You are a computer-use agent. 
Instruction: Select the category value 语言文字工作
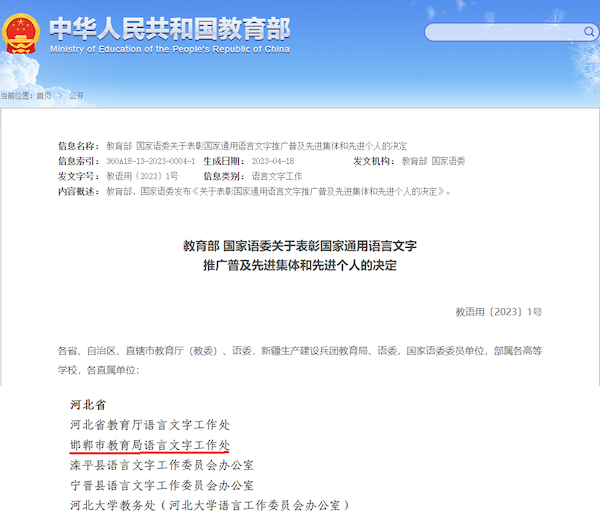277,176
